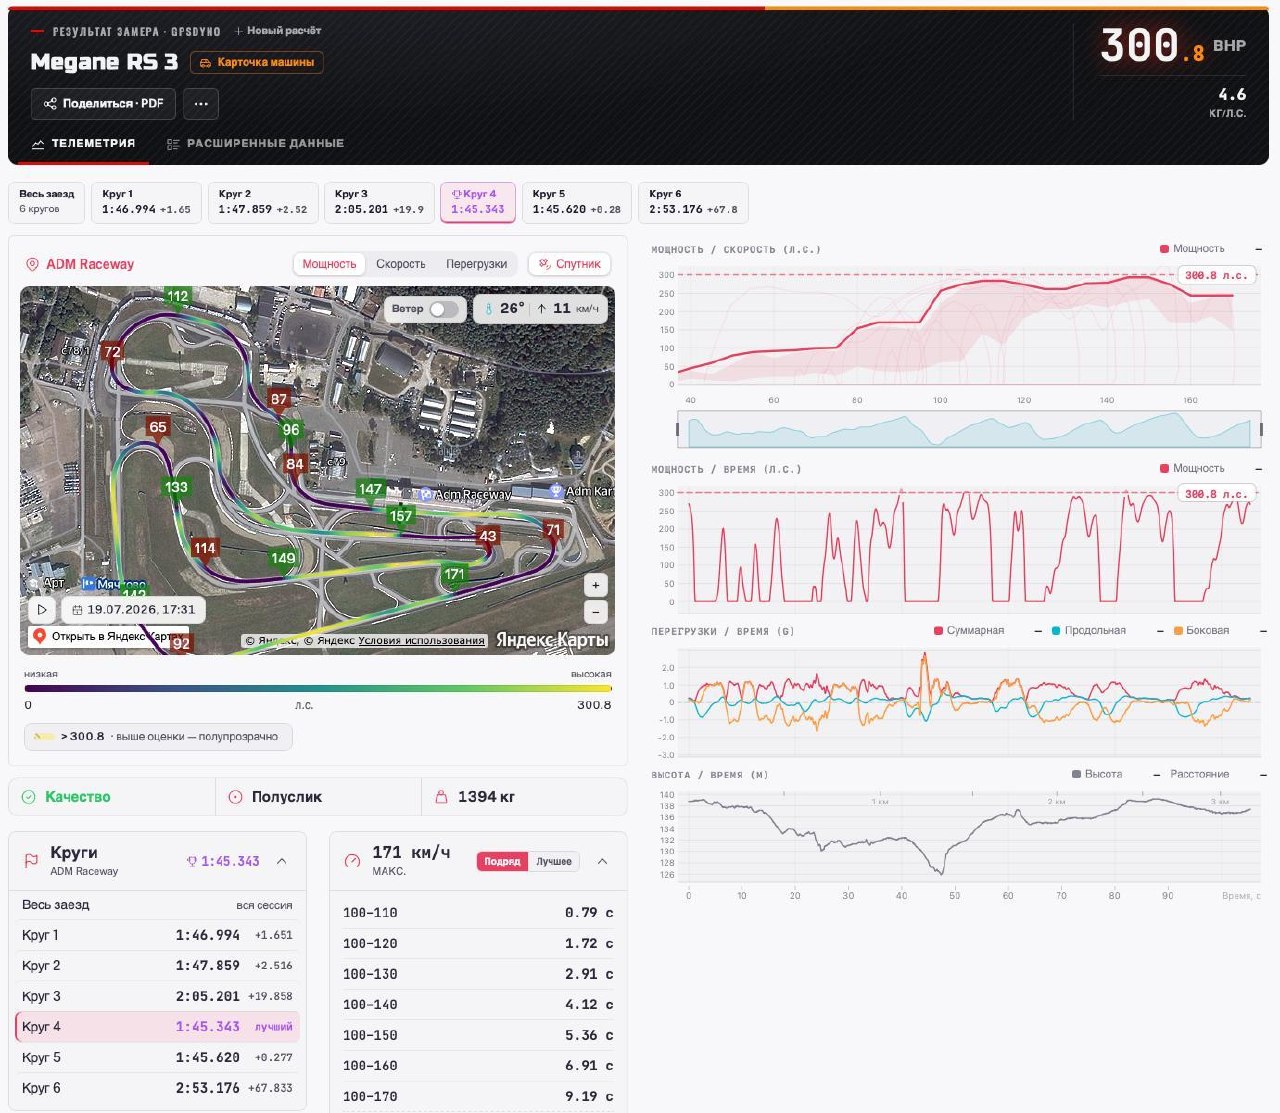
Task: Click the flag icon in the Круги panel
Action: point(31,860)
